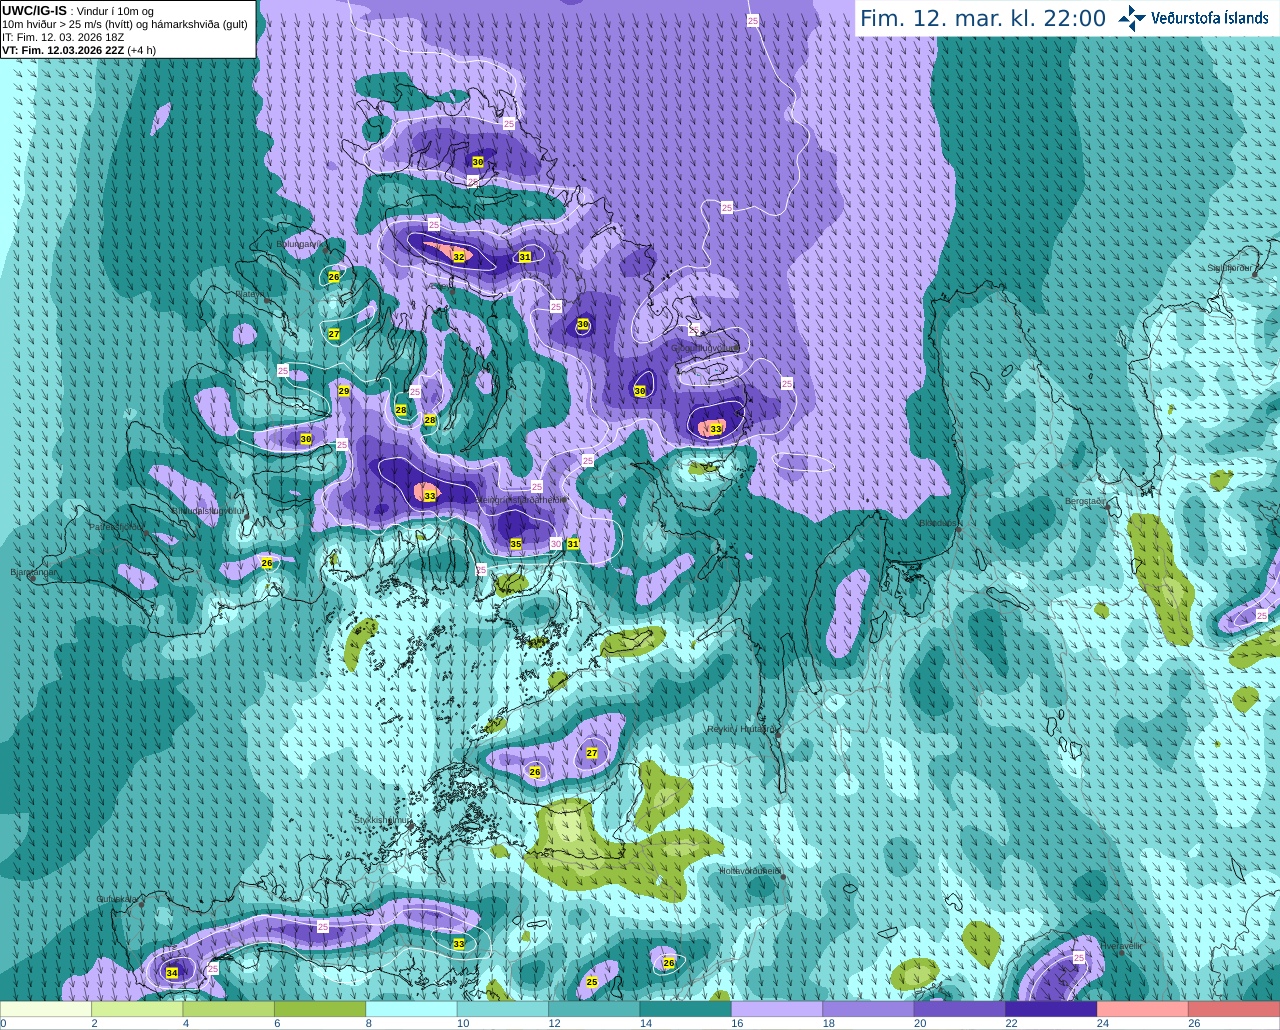
Task: Click the Veðurstofa Íslands name text
Action: click(1210, 18)
